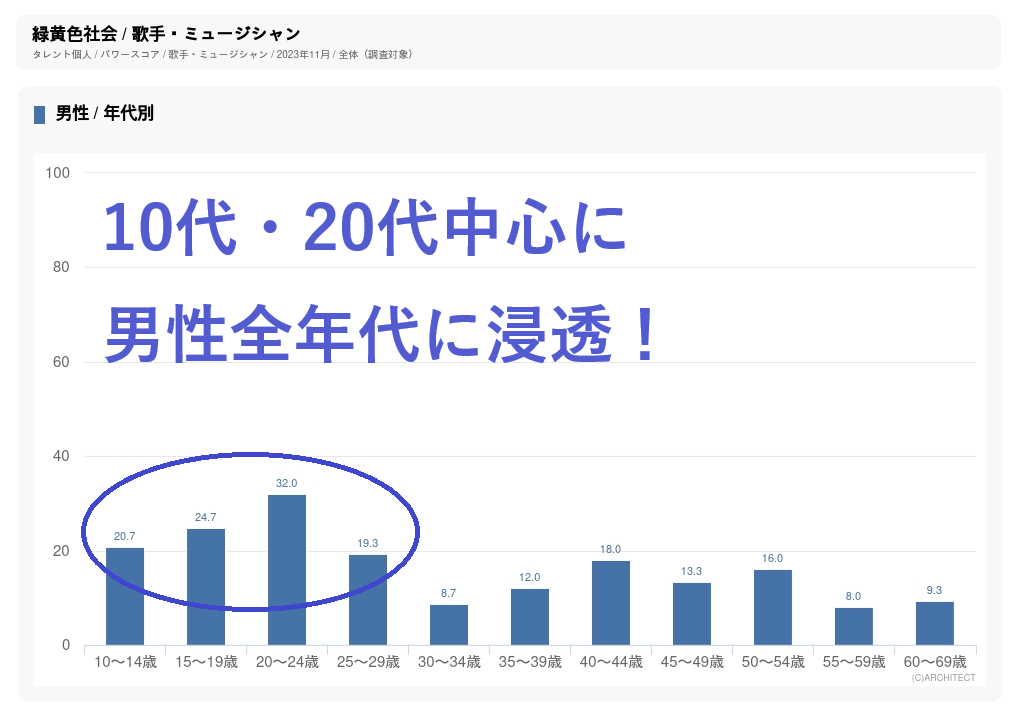The width and height of the screenshot is (1024, 717).
Task: Click the 19.3 value label
Action: [x=368, y=543]
